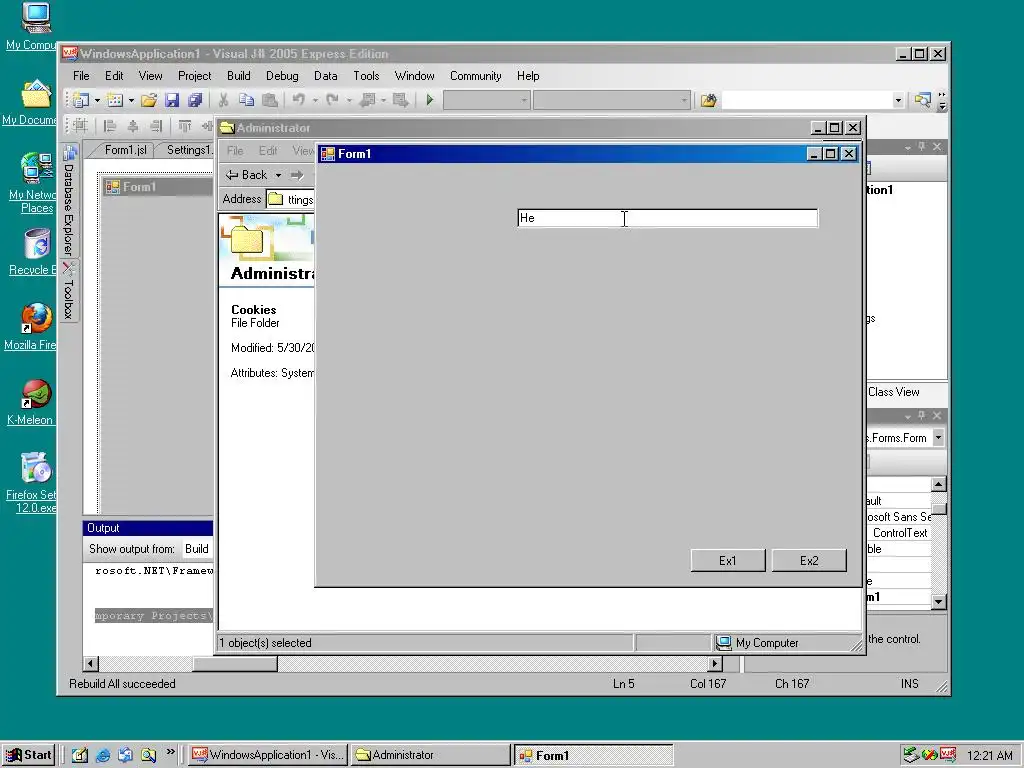
Task: Click the Add New Item toolbar icon
Action: coord(115,100)
